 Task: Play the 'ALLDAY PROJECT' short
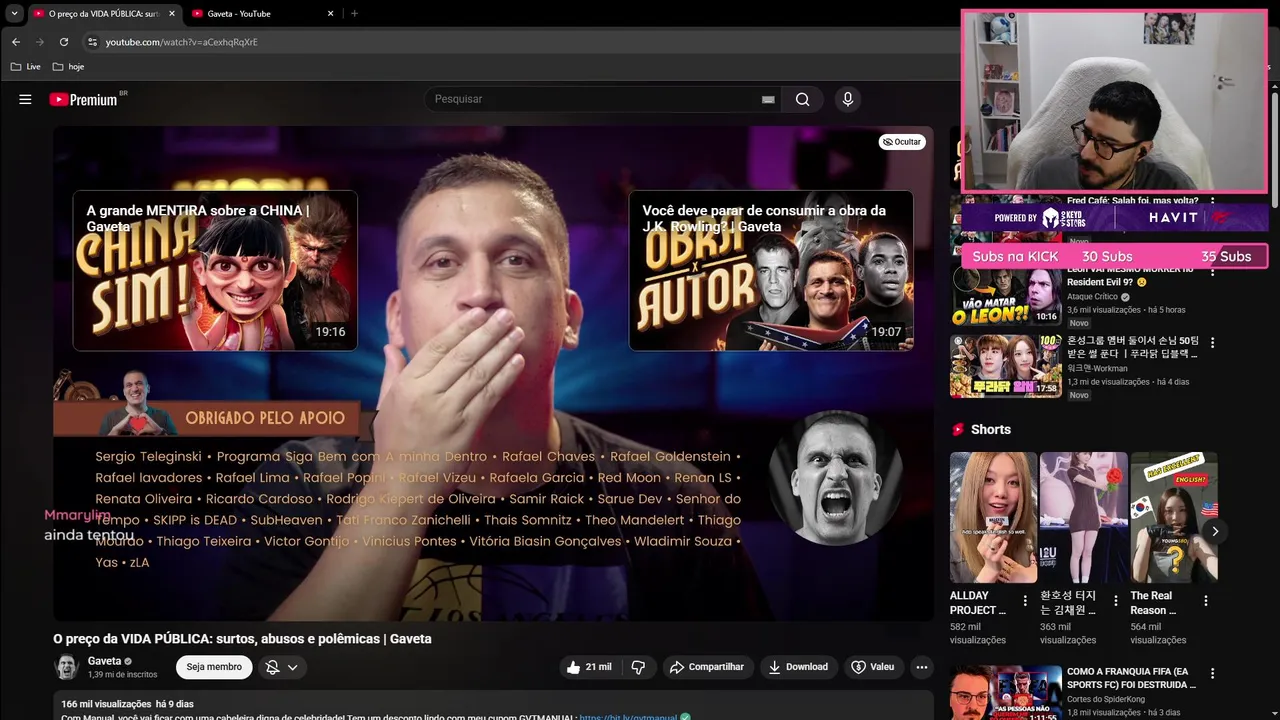click(x=993, y=517)
